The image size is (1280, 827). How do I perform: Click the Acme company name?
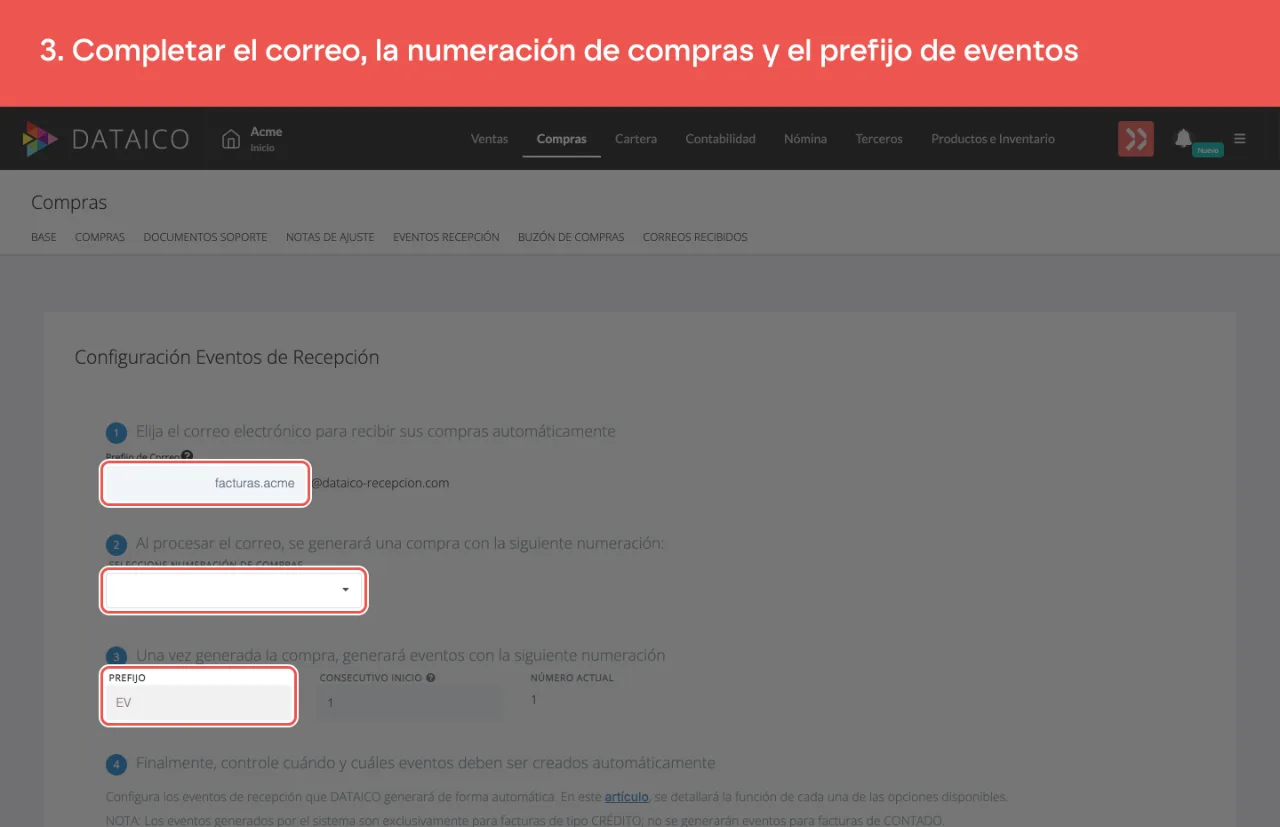[266, 132]
